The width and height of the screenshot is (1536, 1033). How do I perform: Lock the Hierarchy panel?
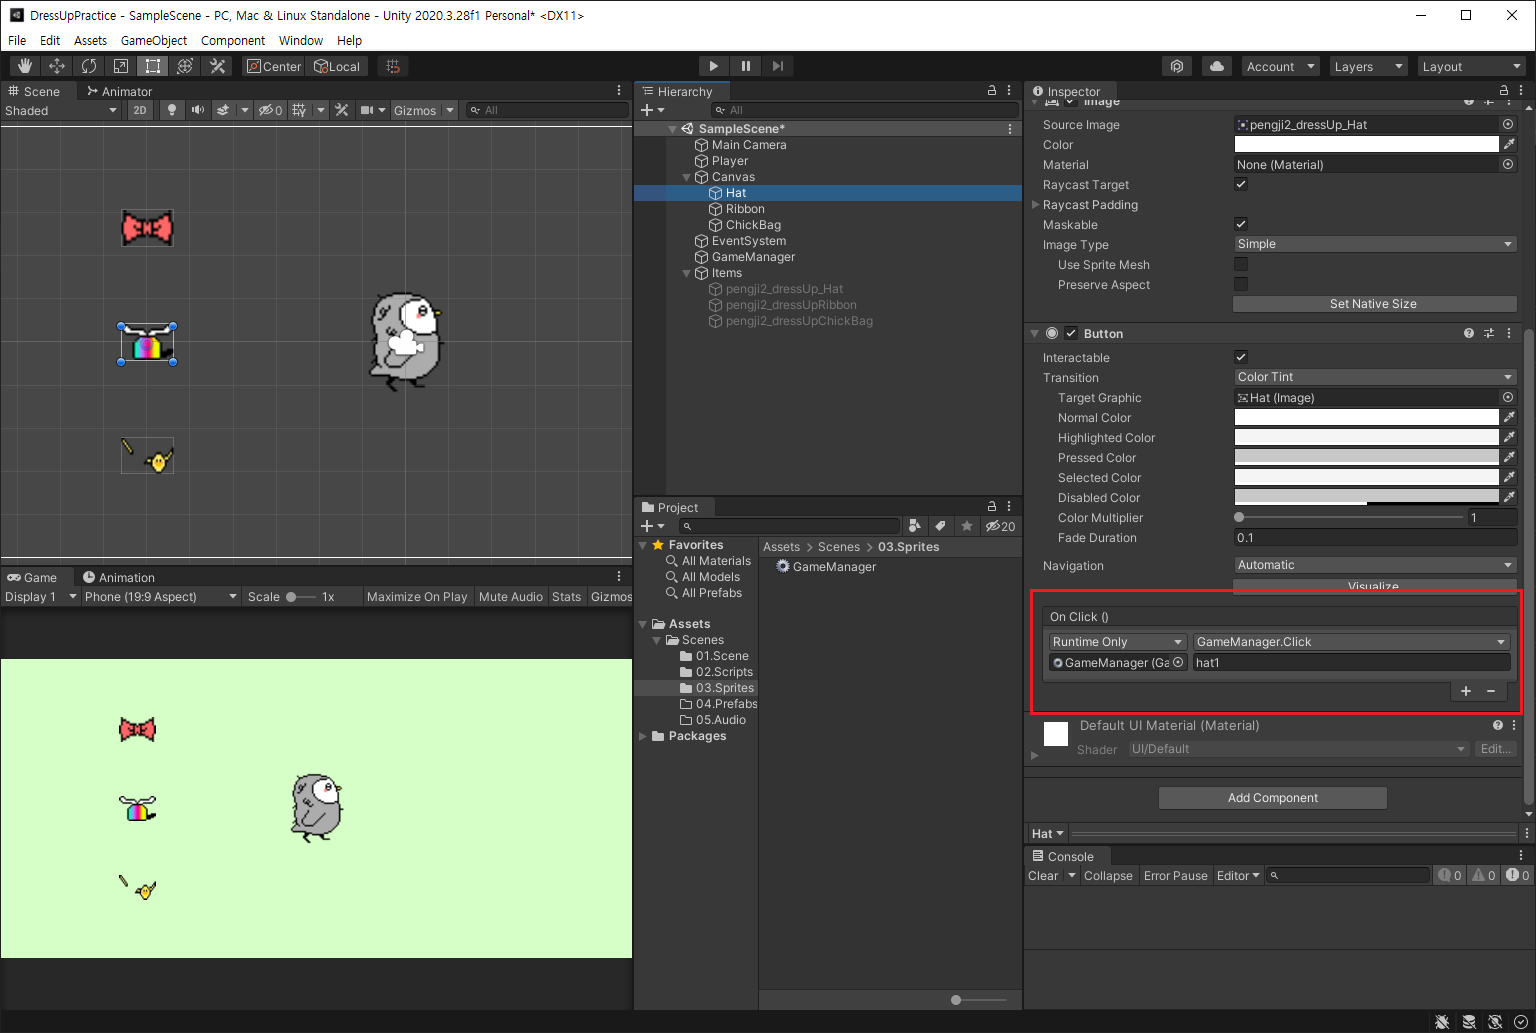click(992, 90)
